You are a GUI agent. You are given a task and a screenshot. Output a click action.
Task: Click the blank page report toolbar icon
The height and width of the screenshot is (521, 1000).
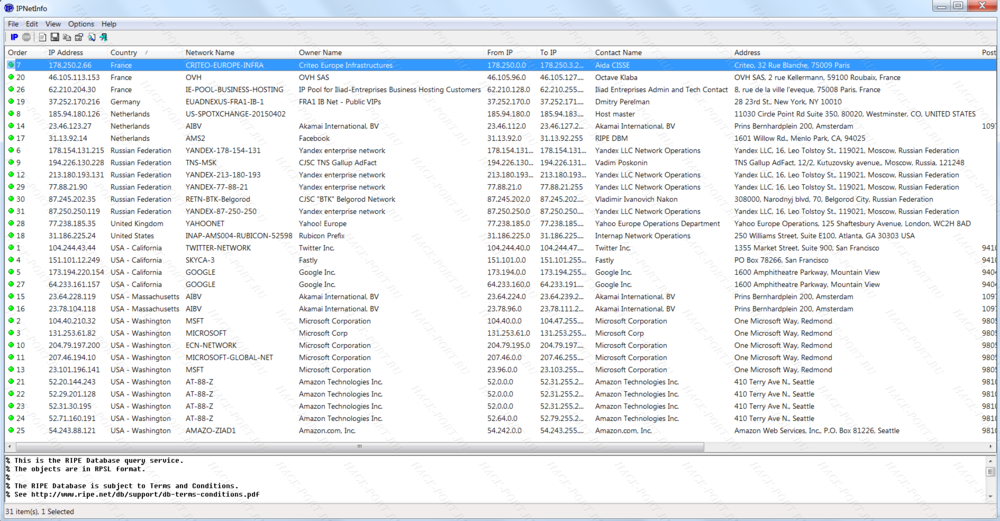[x=43, y=38]
